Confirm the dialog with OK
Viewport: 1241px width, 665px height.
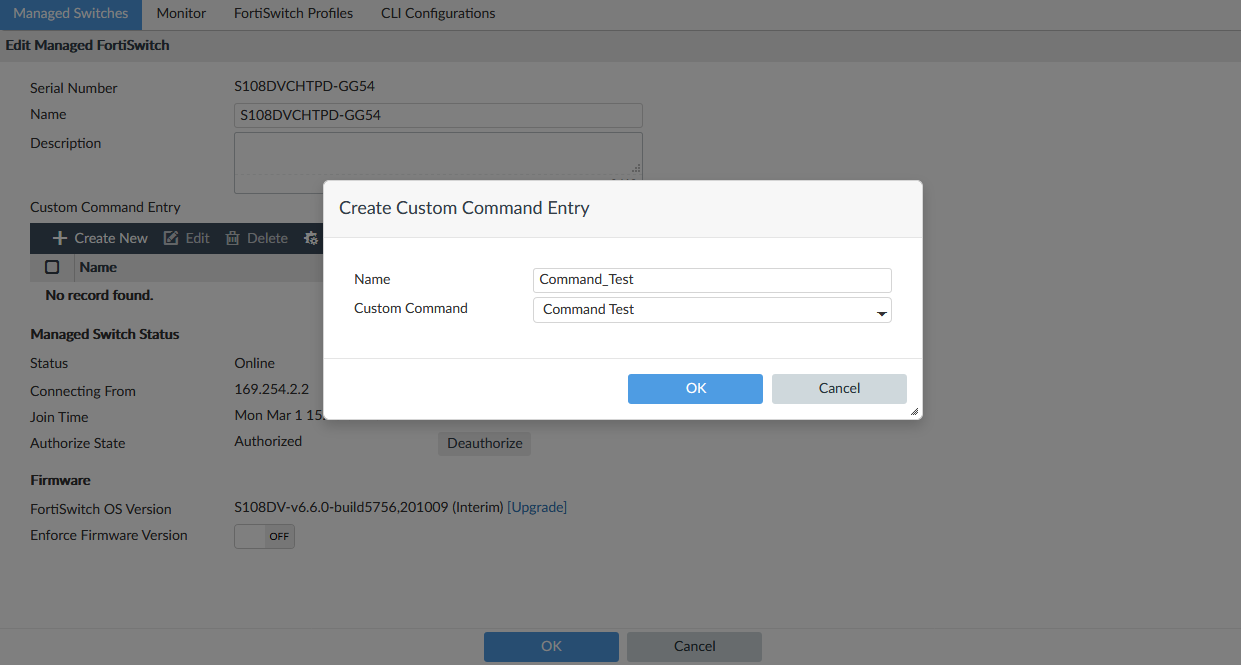click(x=695, y=389)
